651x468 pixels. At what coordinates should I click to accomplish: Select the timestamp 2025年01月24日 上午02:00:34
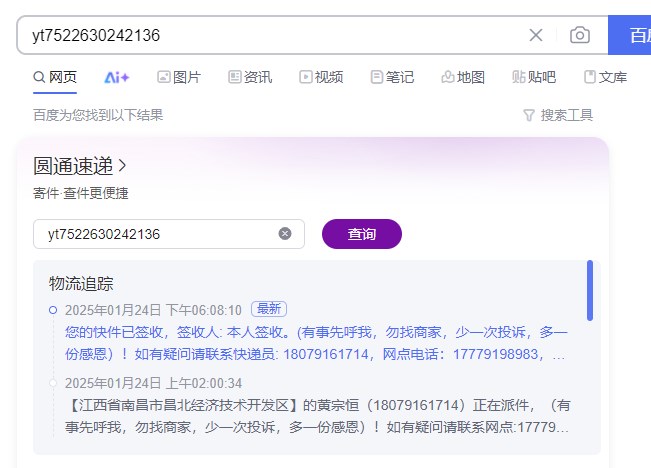click(x=153, y=383)
